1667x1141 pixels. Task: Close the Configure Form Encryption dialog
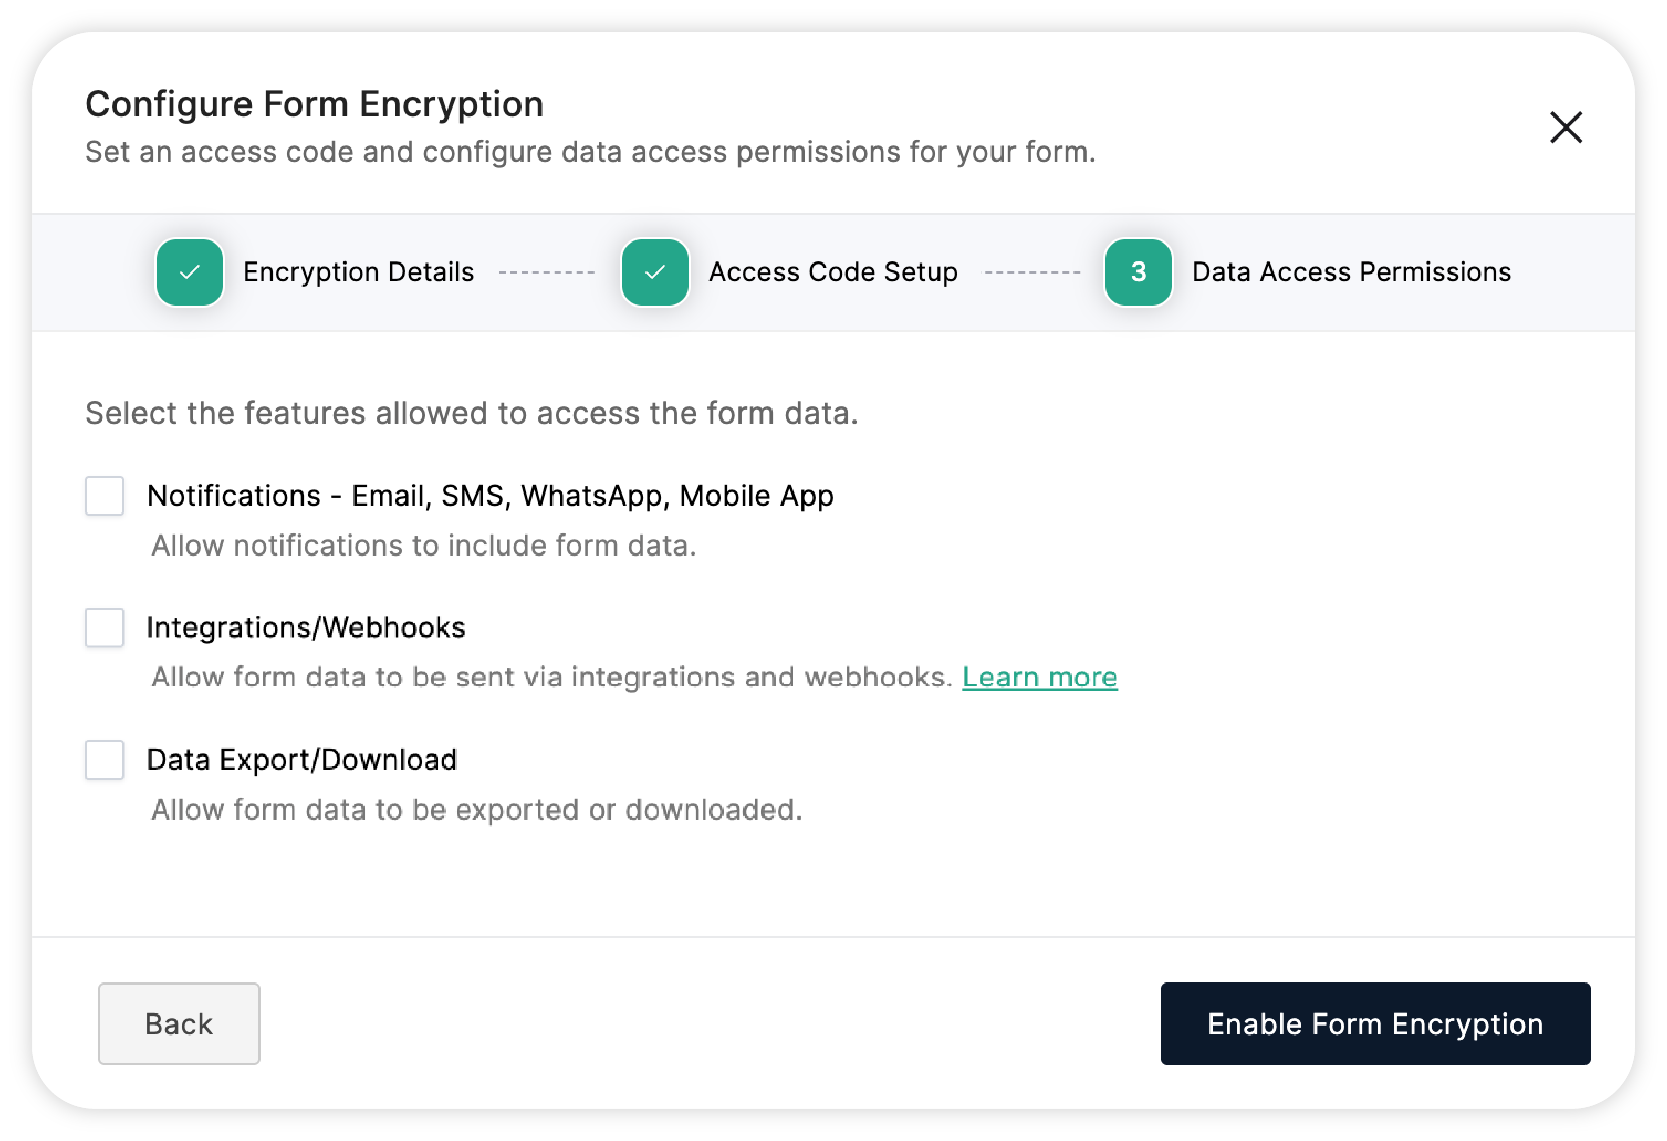tap(1565, 127)
